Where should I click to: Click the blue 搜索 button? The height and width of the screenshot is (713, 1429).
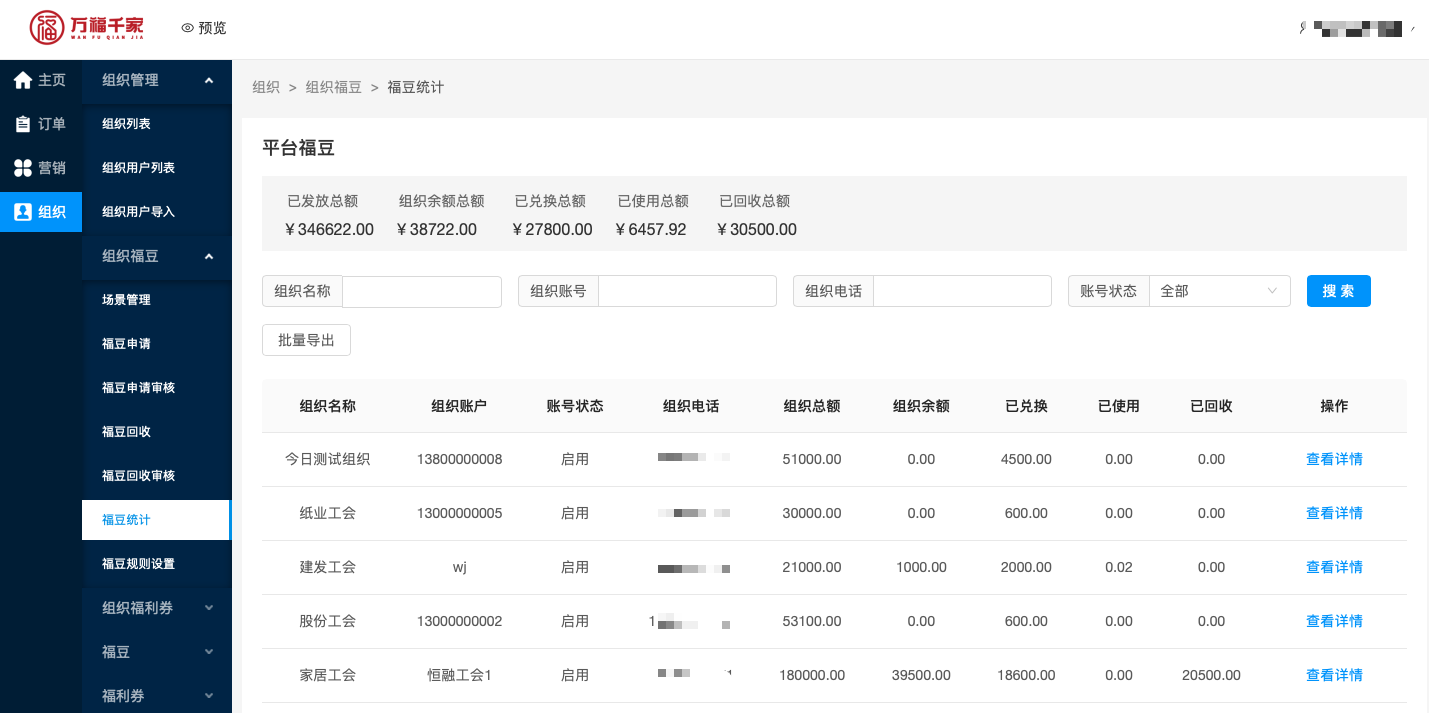pos(1338,291)
